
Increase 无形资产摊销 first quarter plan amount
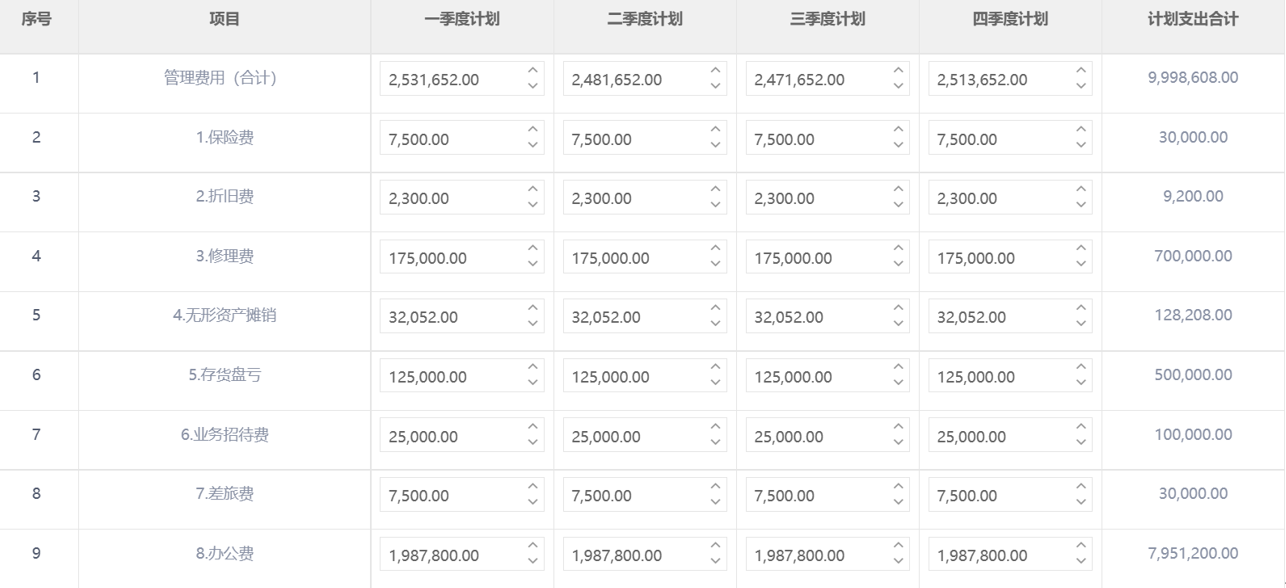[532, 309]
